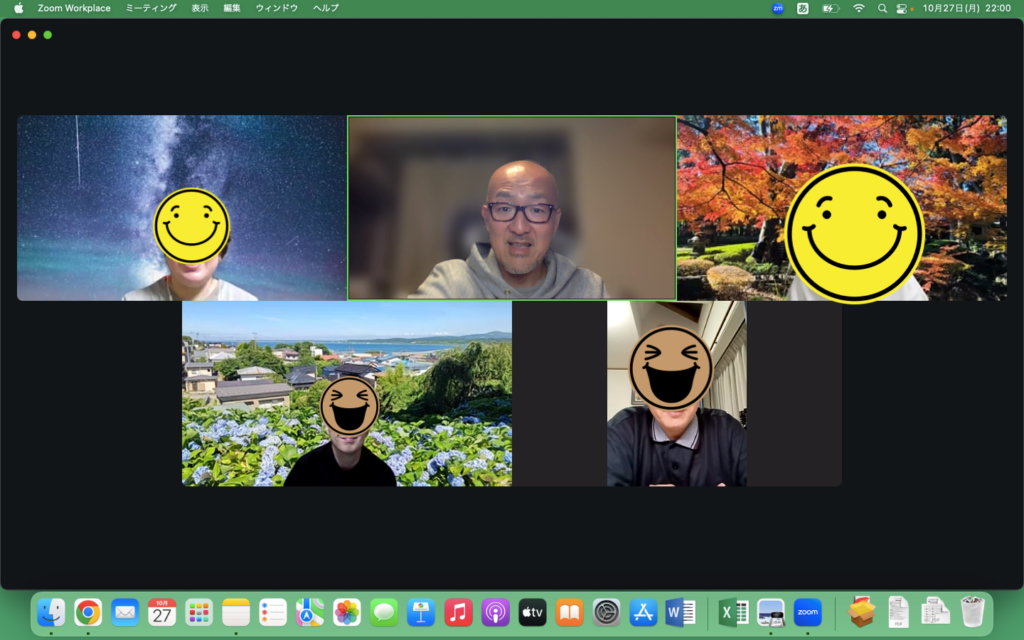1024x640 pixels.
Task: Click the Zoom status icon in menu bar
Action: tap(778, 8)
